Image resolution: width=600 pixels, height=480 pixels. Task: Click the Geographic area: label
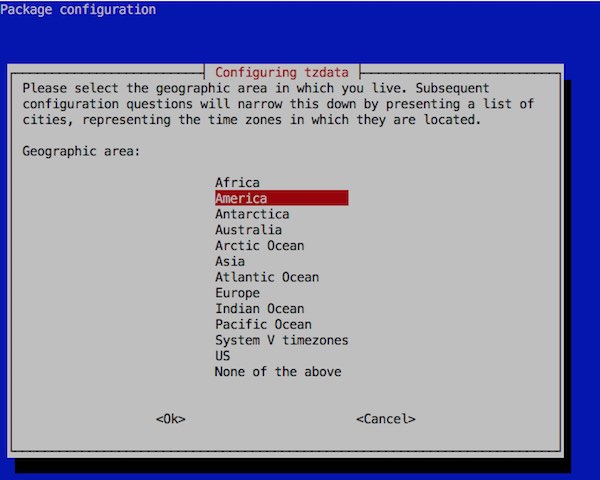[81, 151]
